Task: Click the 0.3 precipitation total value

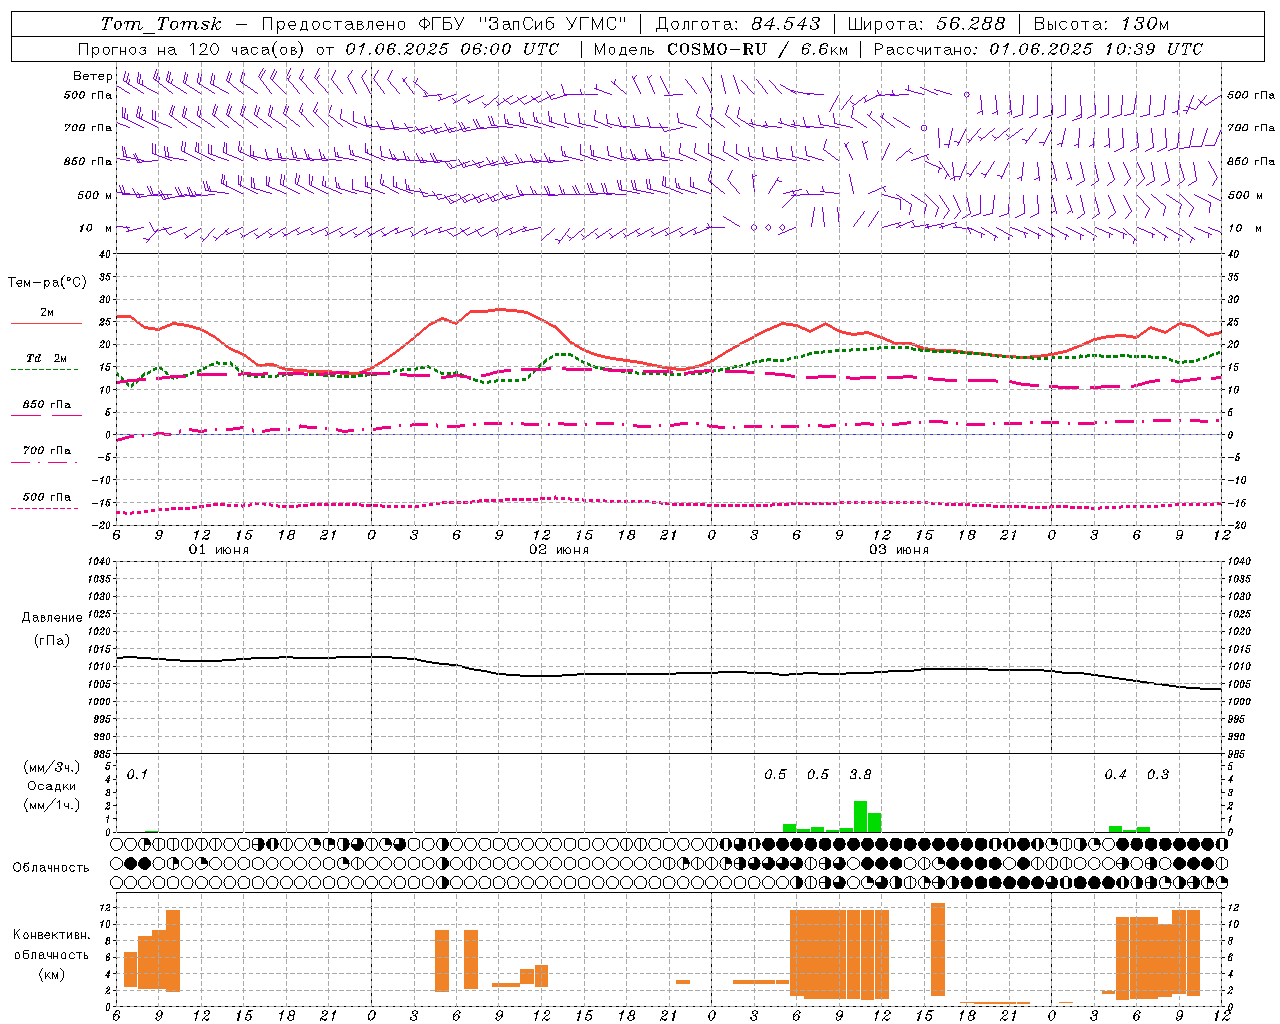Action: 1158,774
